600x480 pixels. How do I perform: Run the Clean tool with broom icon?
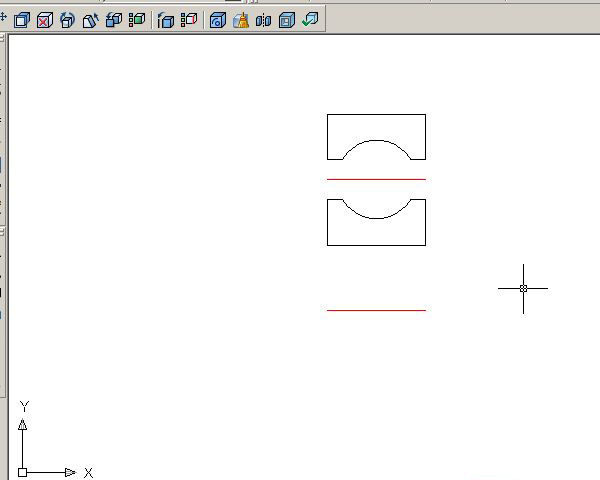click(240, 19)
